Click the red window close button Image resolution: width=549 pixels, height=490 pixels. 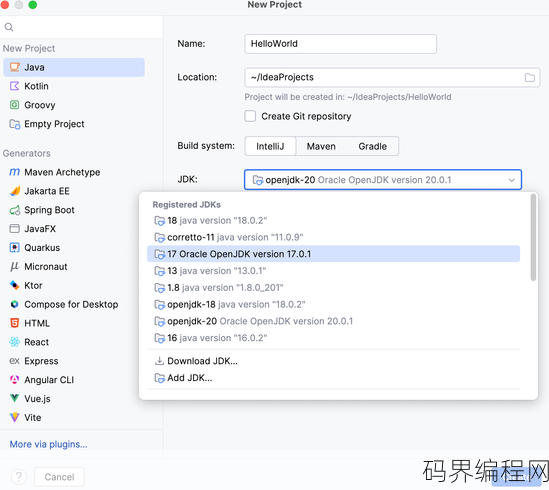click(5, 5)
